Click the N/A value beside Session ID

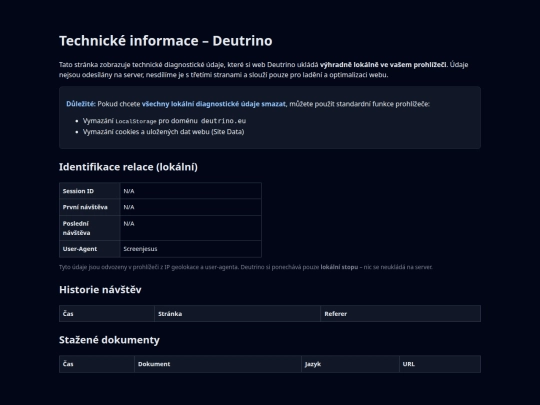tap(129, 191)
